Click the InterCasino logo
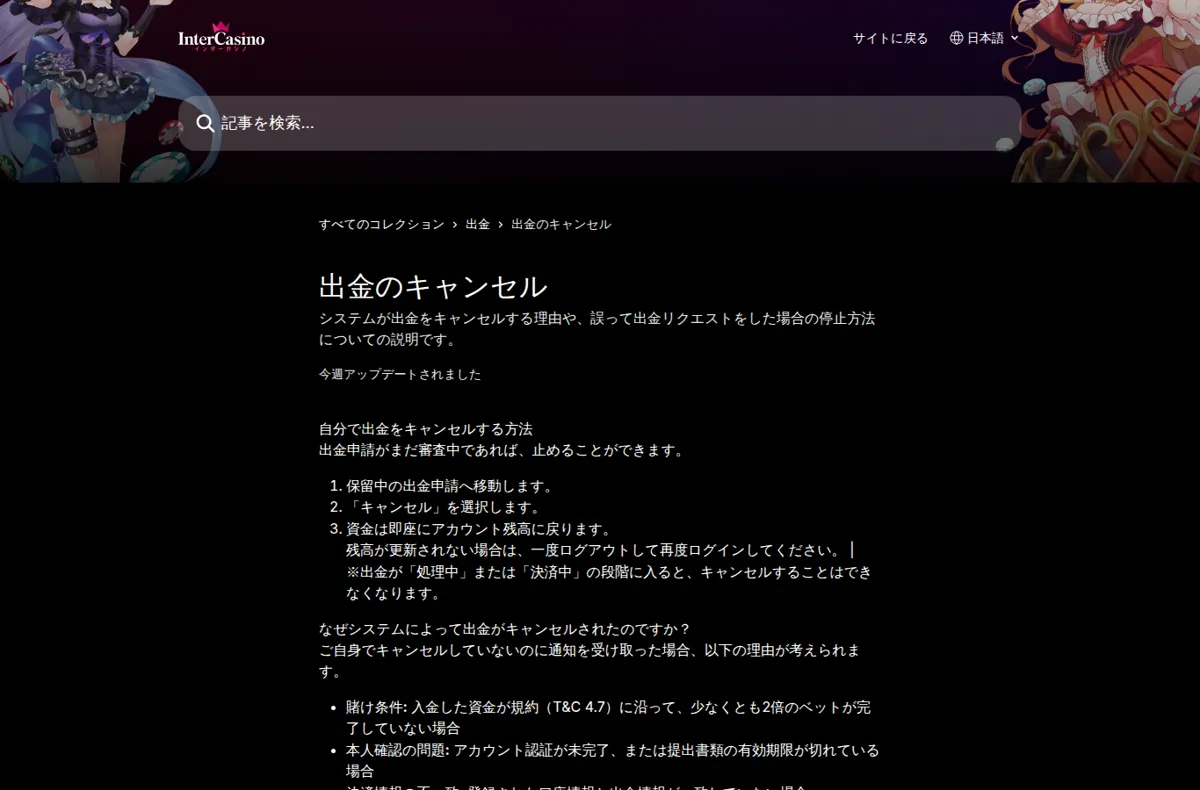This screenshot has height=790, width=1200. [x=221, y=37]
